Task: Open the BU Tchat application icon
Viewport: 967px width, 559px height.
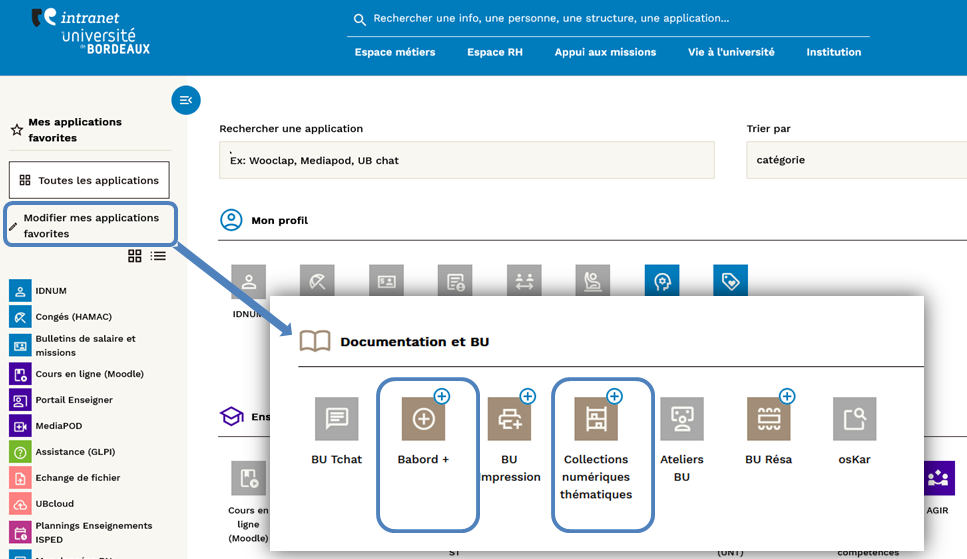Action: pos(336,420)
